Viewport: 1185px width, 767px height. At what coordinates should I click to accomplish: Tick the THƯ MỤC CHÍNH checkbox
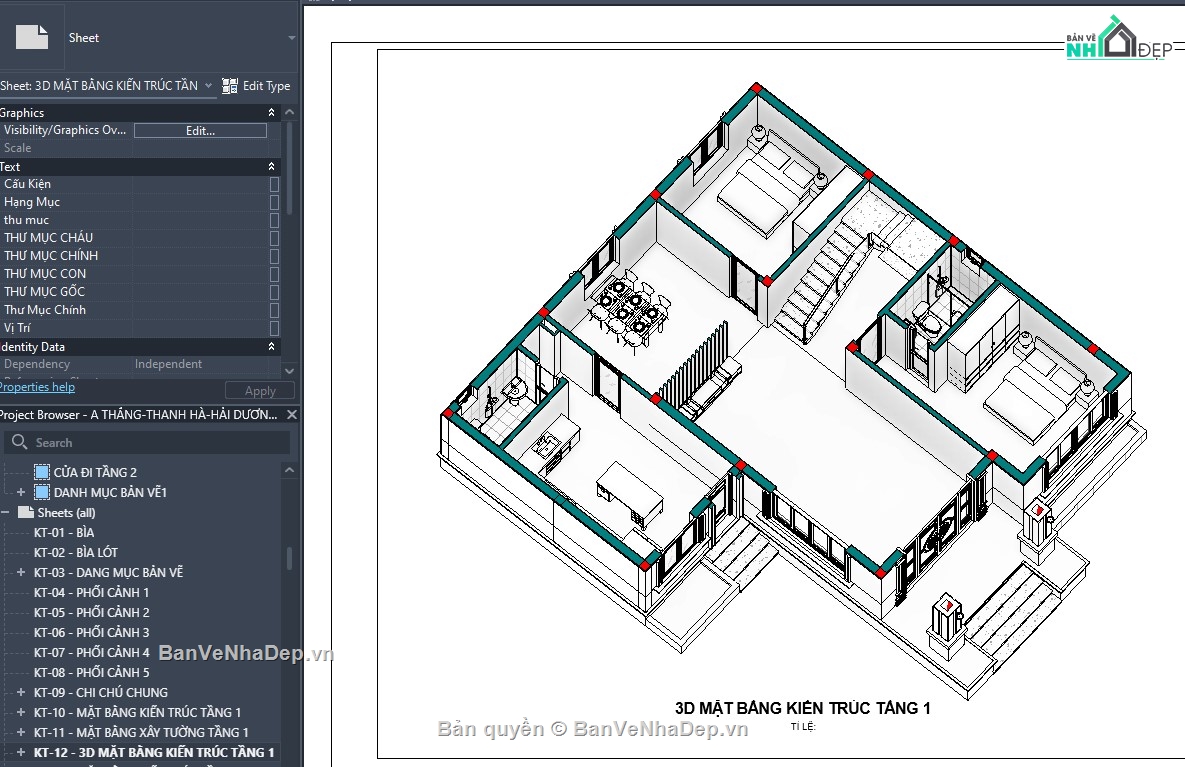(x=274, y=256)
